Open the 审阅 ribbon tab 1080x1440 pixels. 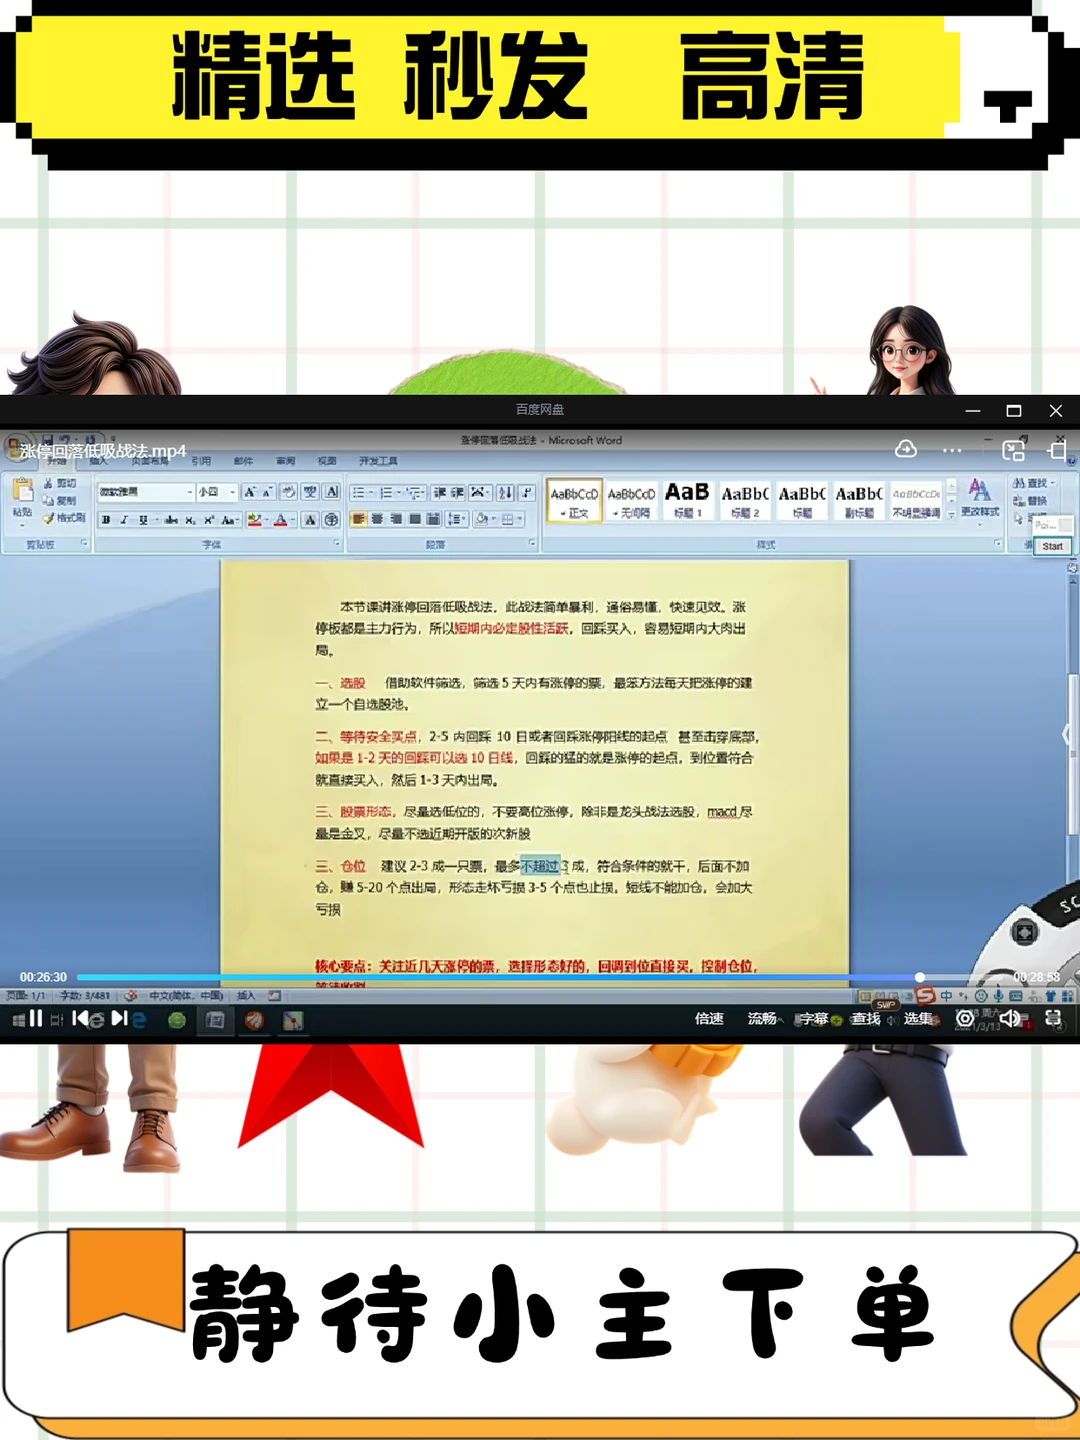point(286,461)
